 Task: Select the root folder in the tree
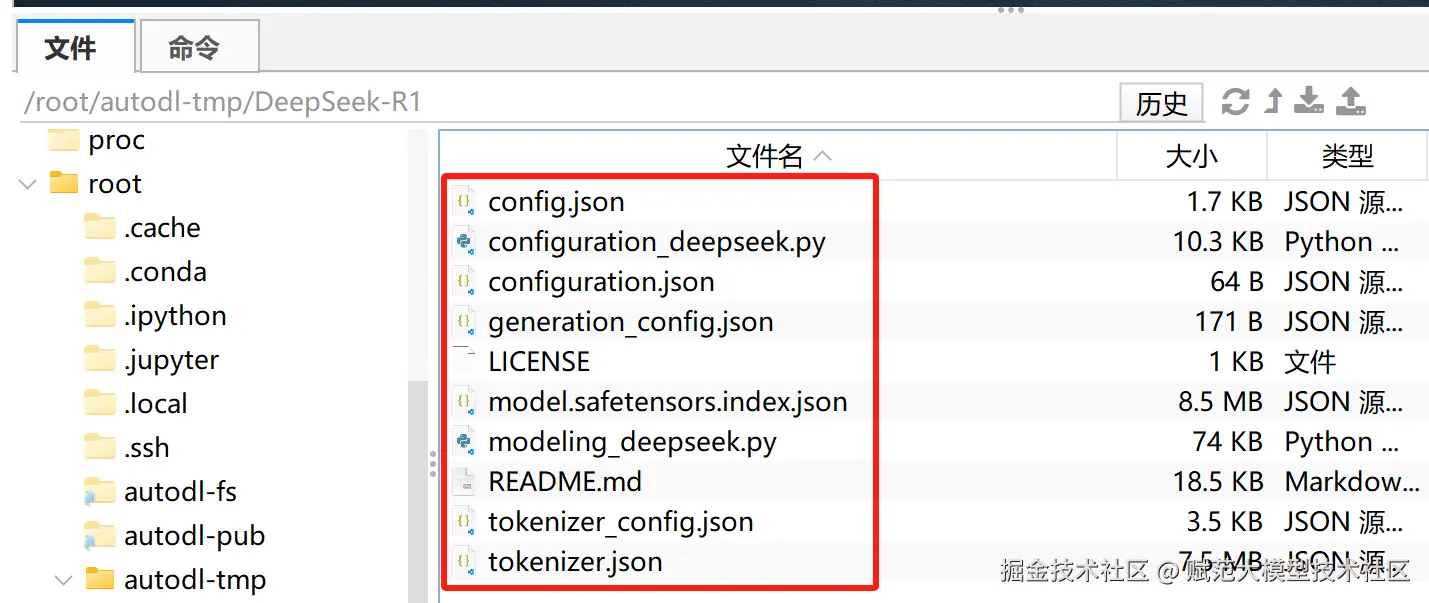(115, 184)
